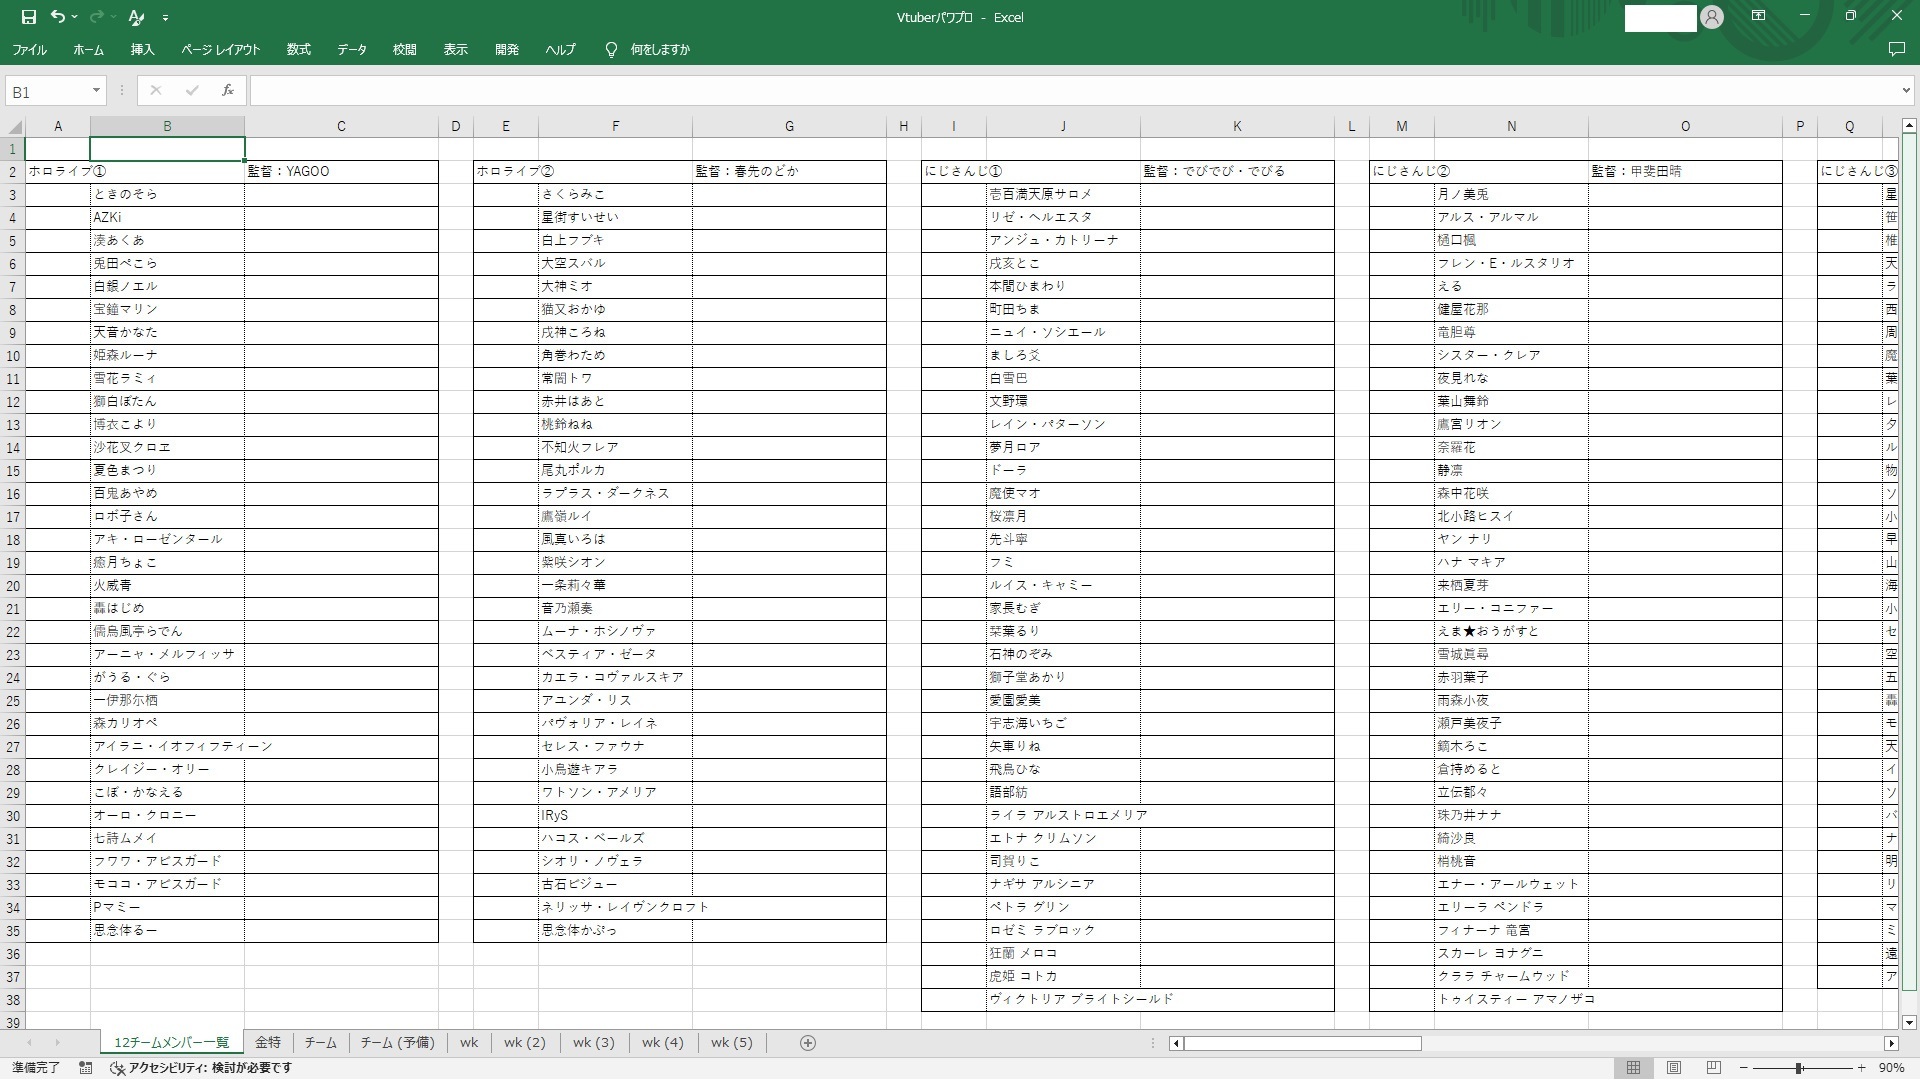The height and width of the screenshot is (1080, 1920).
Task: Open the ヘルプ ribbon tab
Action: [x=560, y=49]
